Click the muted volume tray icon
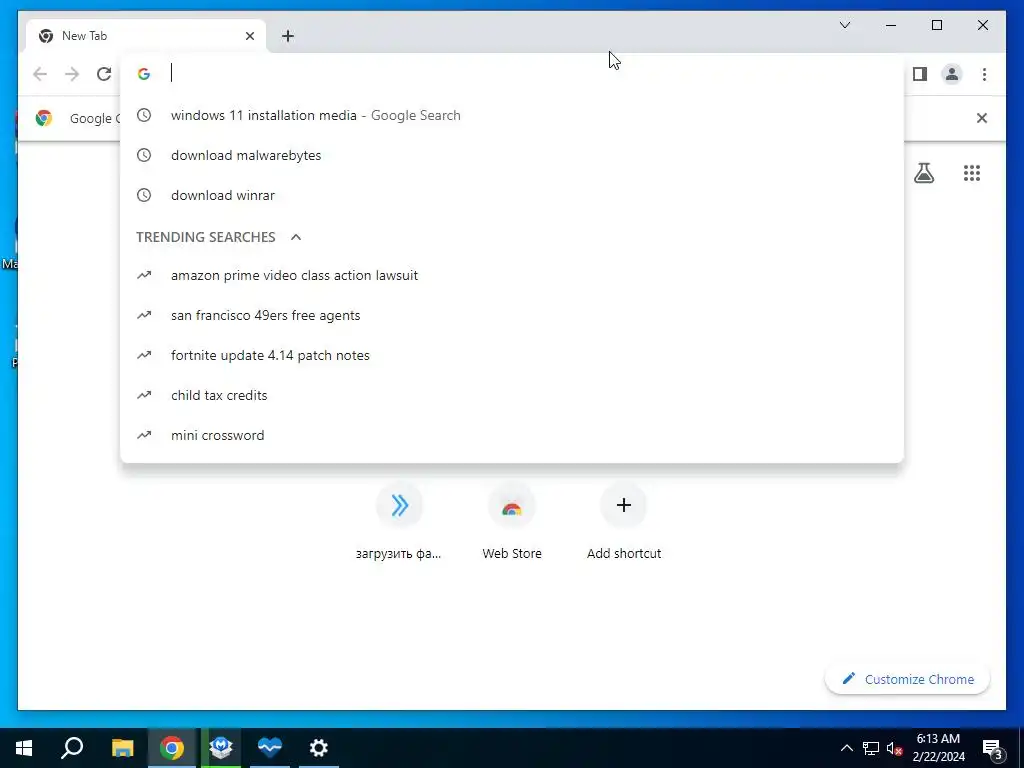Screen dimensions: 1024x768 [894, 748]
